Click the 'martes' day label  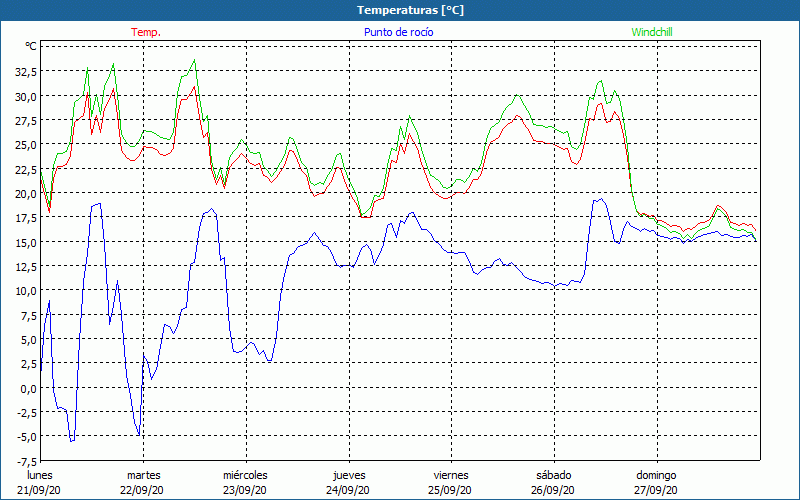click(143, 475)
